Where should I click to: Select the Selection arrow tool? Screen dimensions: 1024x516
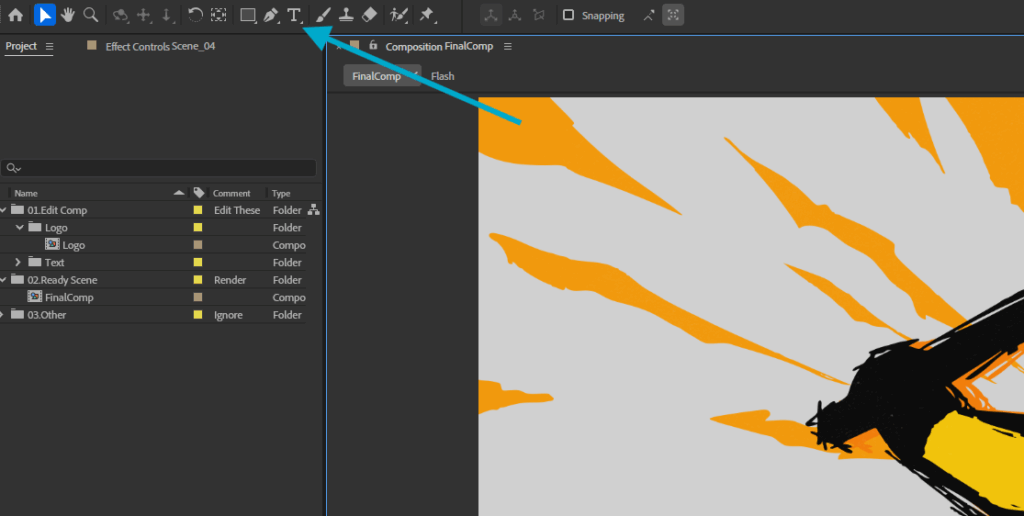coord(44,15)
